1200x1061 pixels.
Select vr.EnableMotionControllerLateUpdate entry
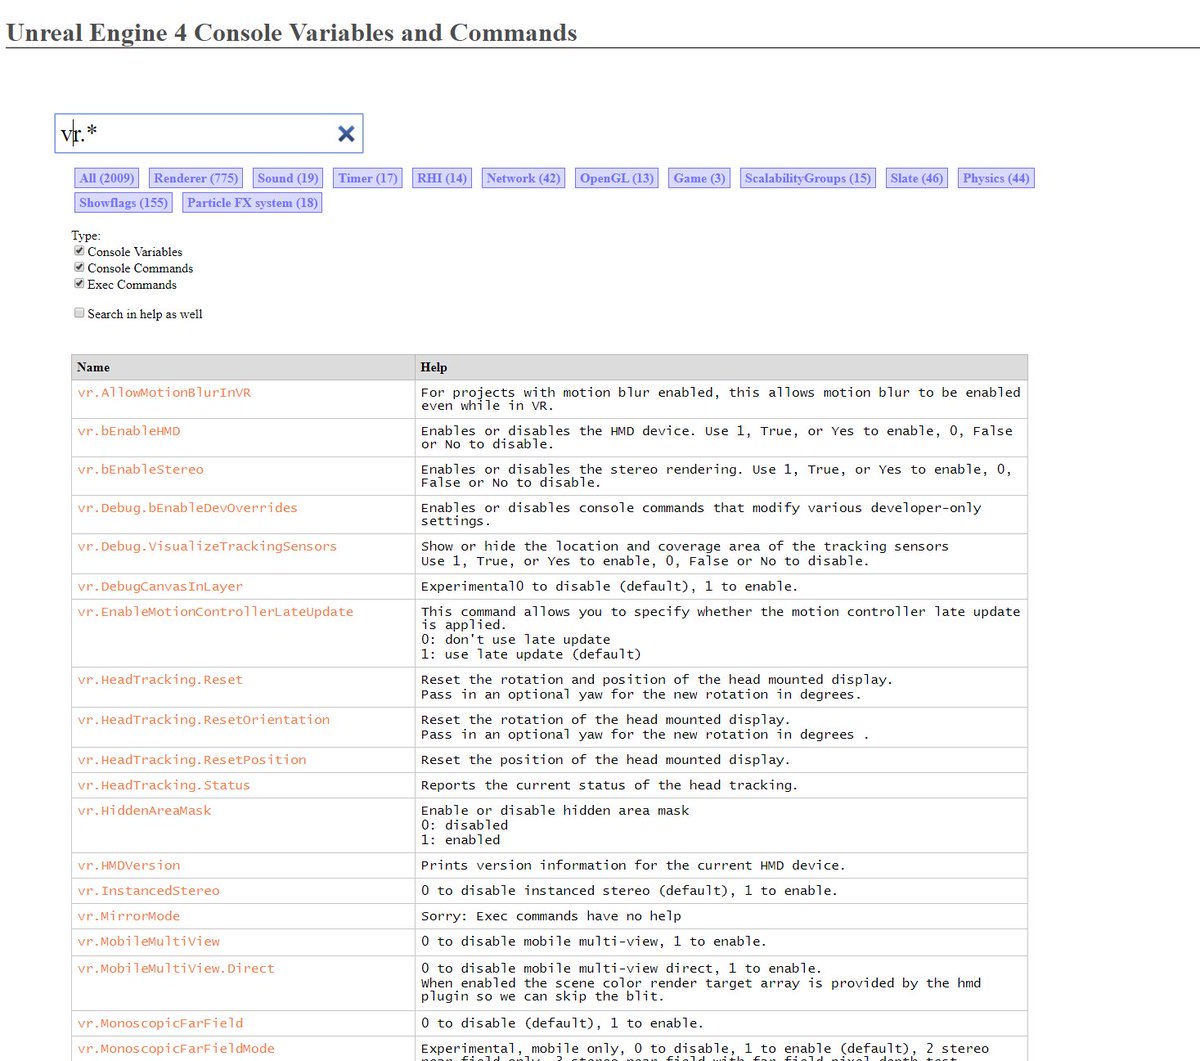tap(215, 611)
